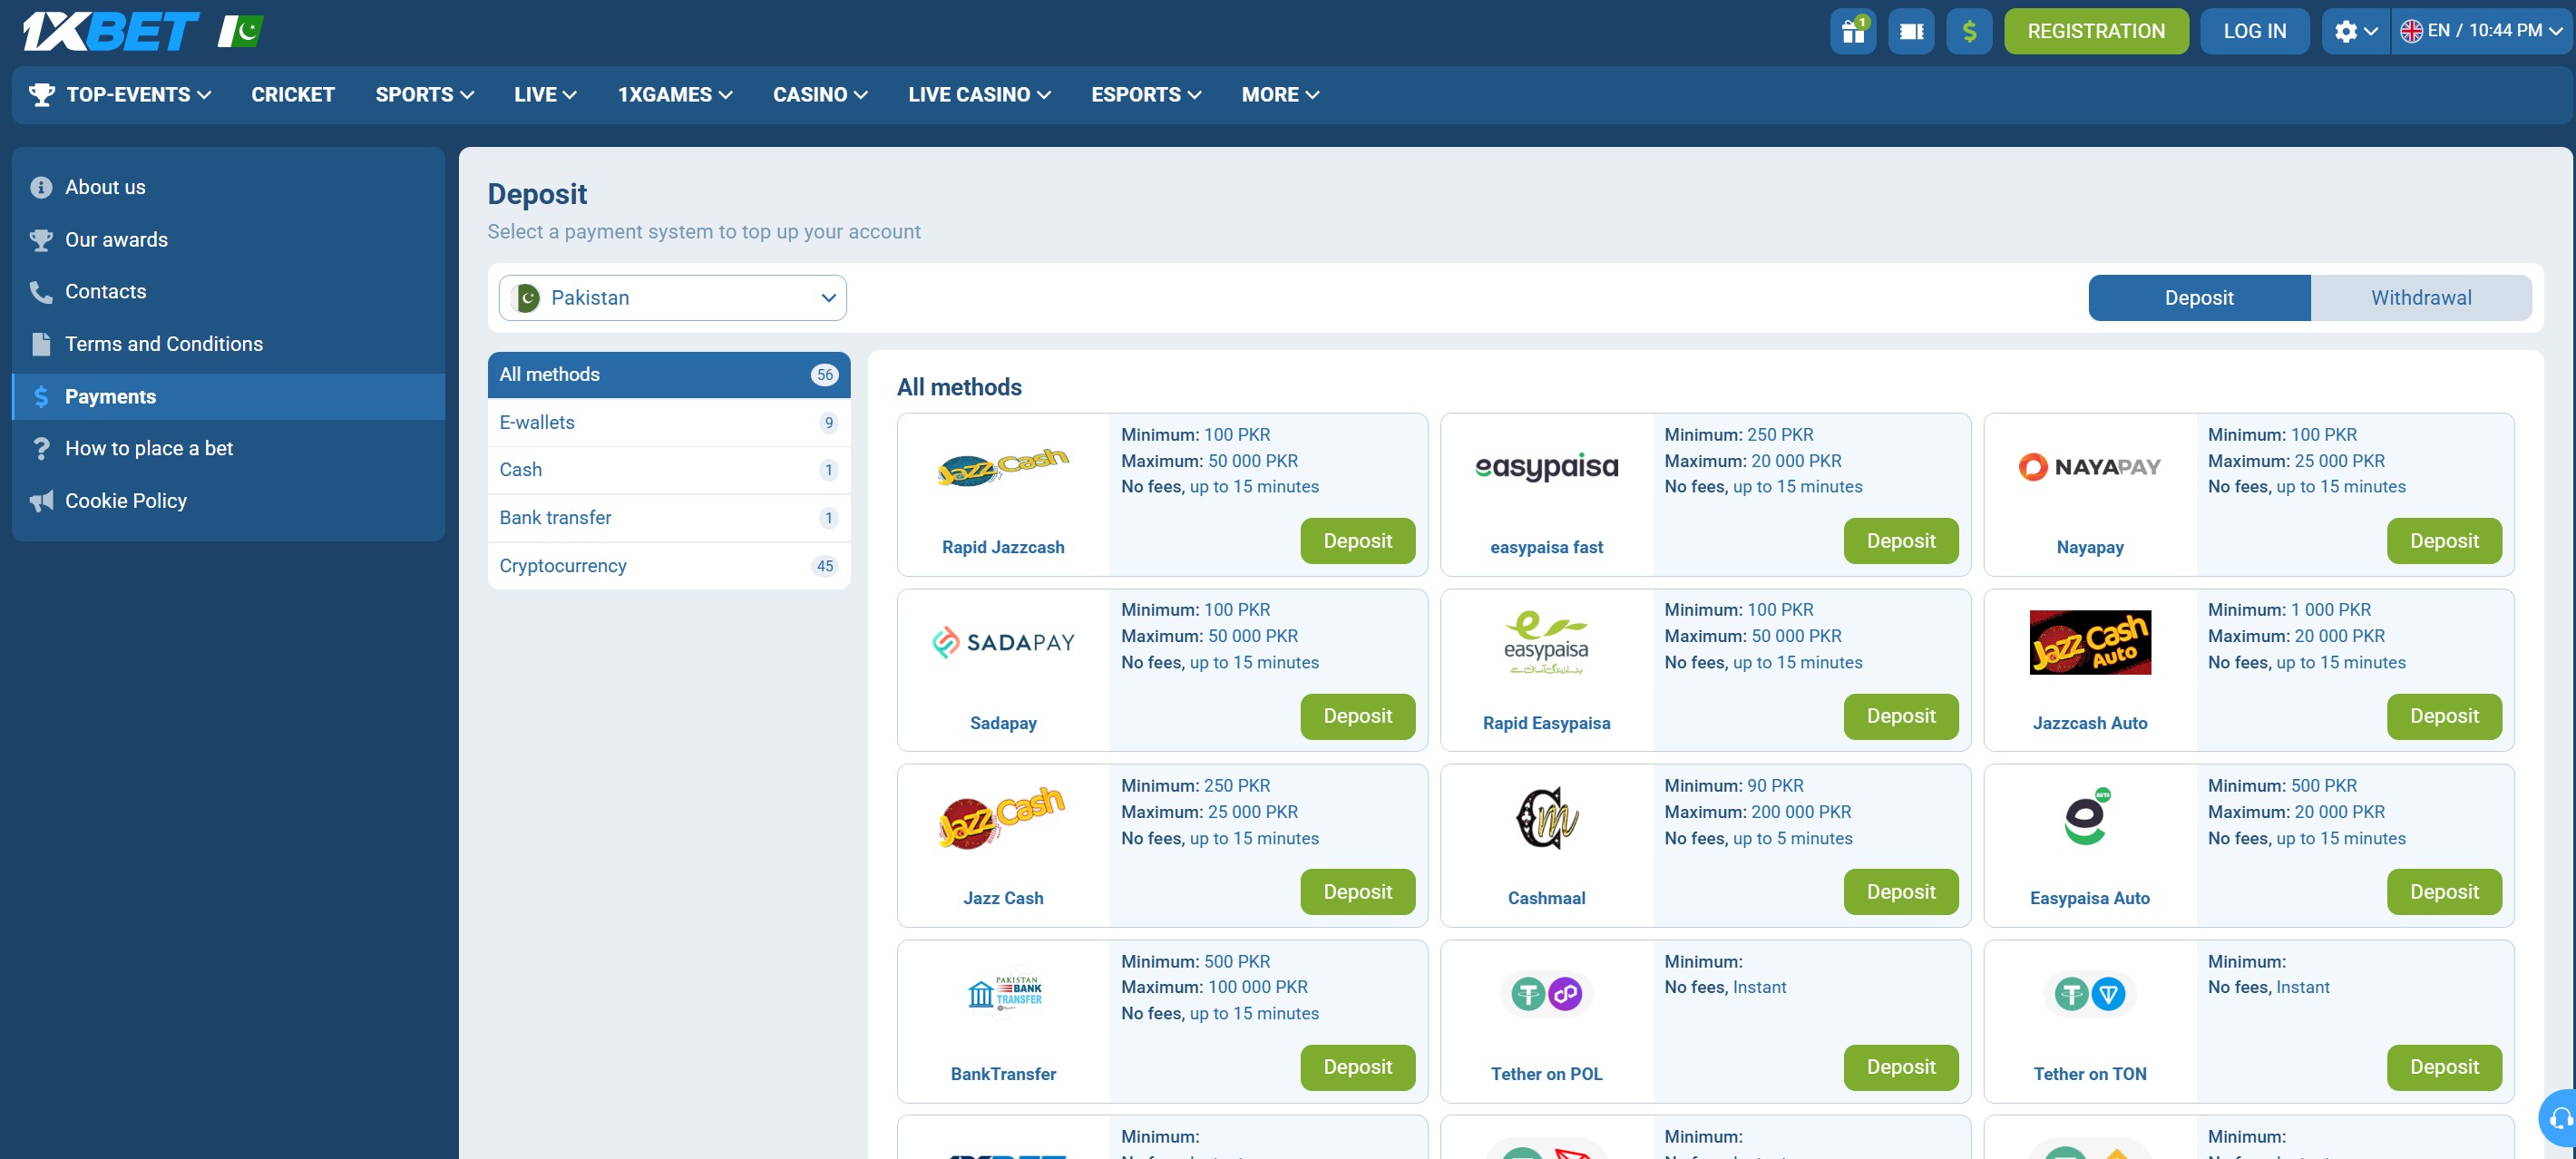Click the megaphone icon beside Cookie Policy

pyautogui.click(x=41, y=501)
